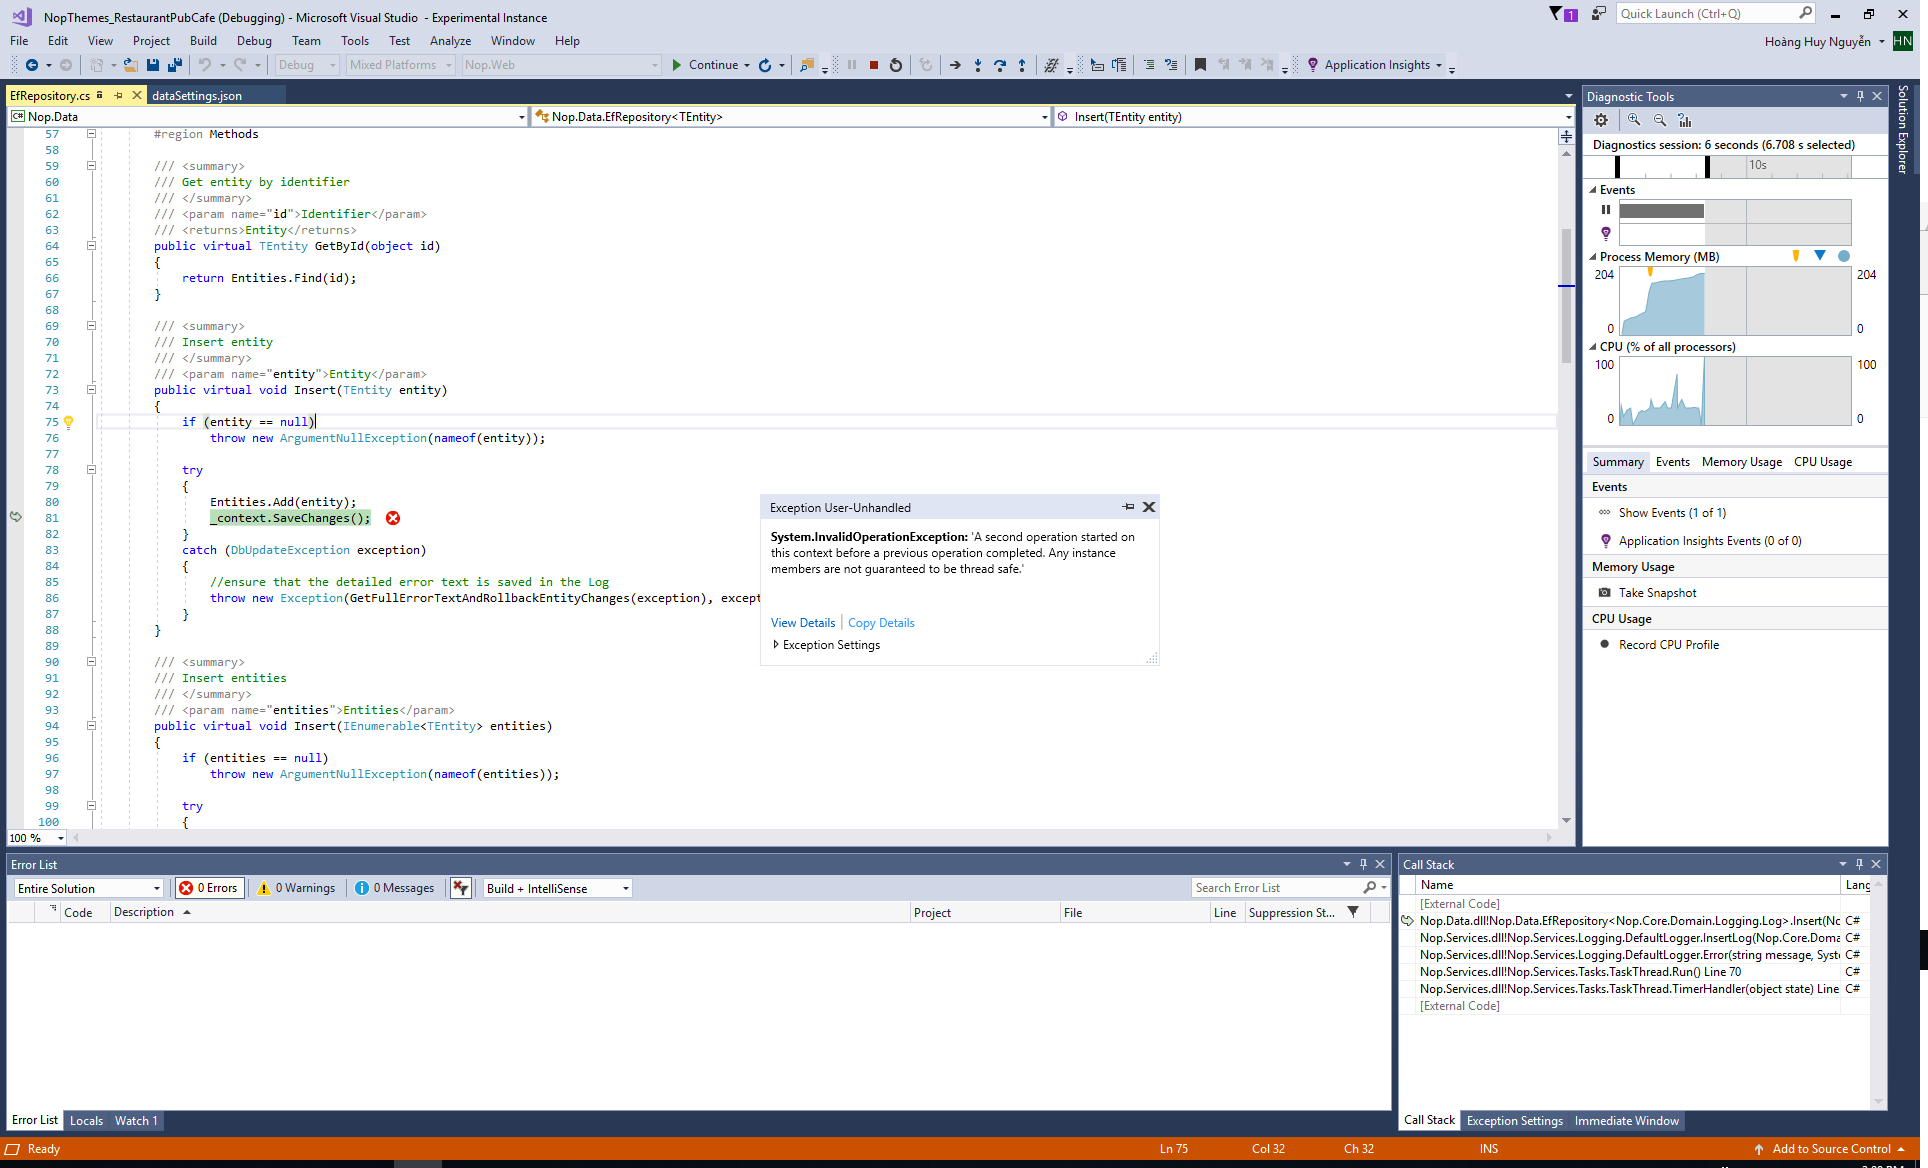Click the Restart debugging icon
This screenshot has height=1168, width=1928.
pos(896,65)
